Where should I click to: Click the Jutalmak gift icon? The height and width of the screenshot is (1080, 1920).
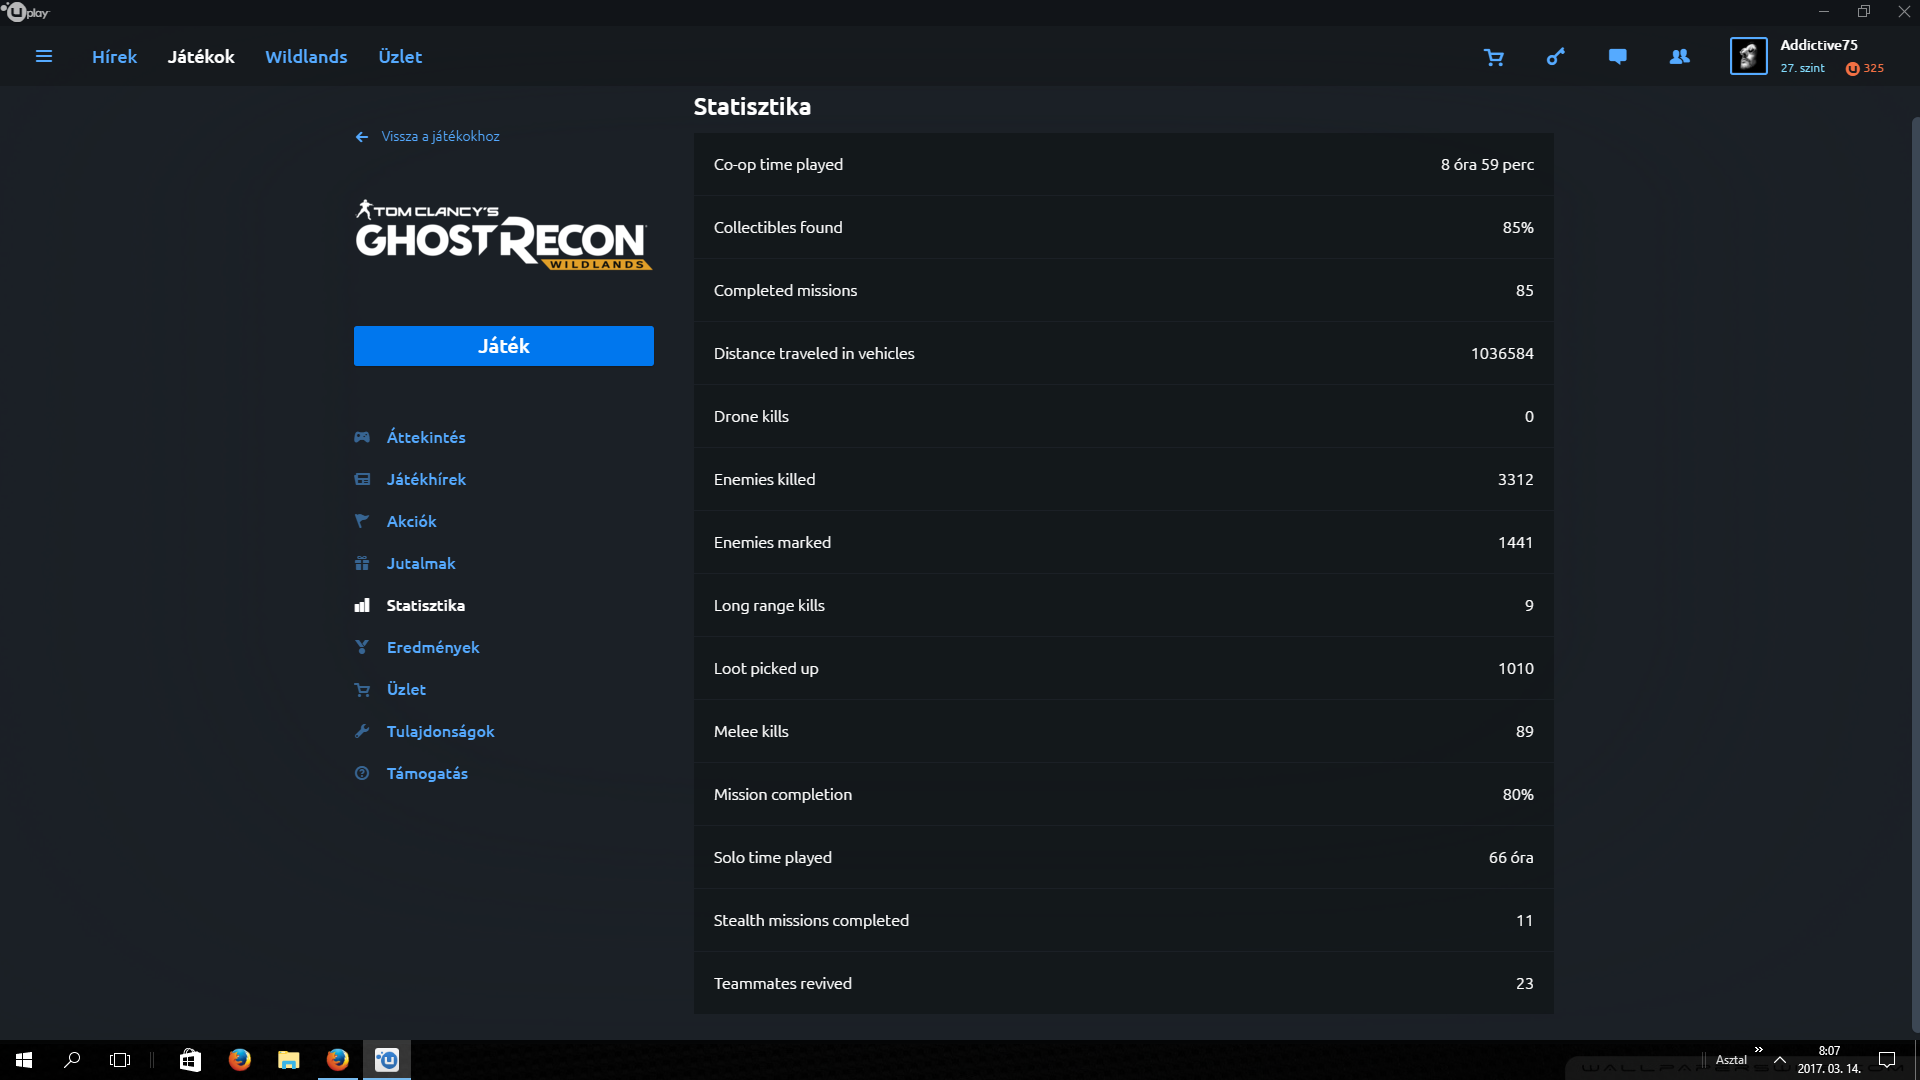[362, 563]
